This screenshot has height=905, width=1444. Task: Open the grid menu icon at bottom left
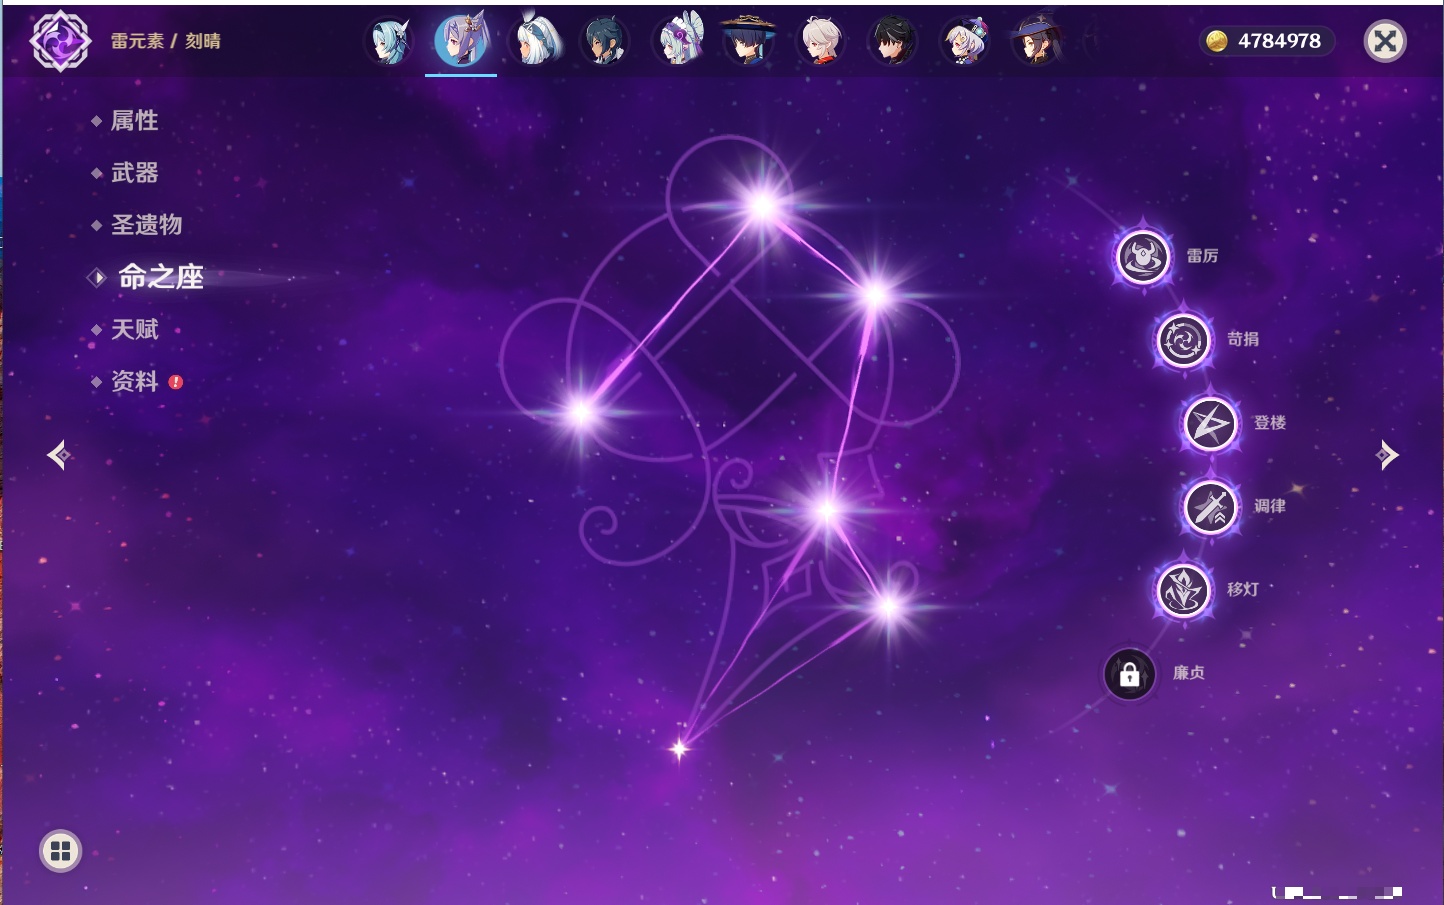click(60, 851)
